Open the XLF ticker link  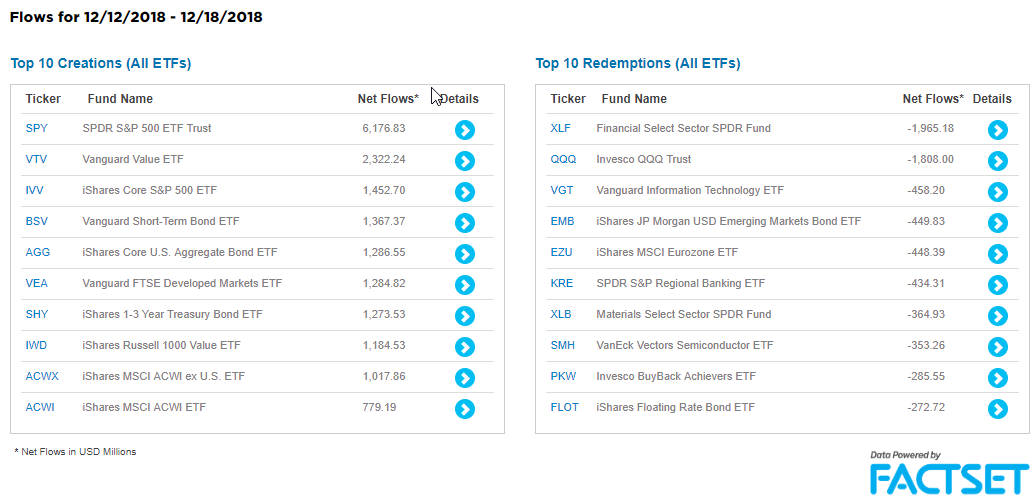click(560, 128)
